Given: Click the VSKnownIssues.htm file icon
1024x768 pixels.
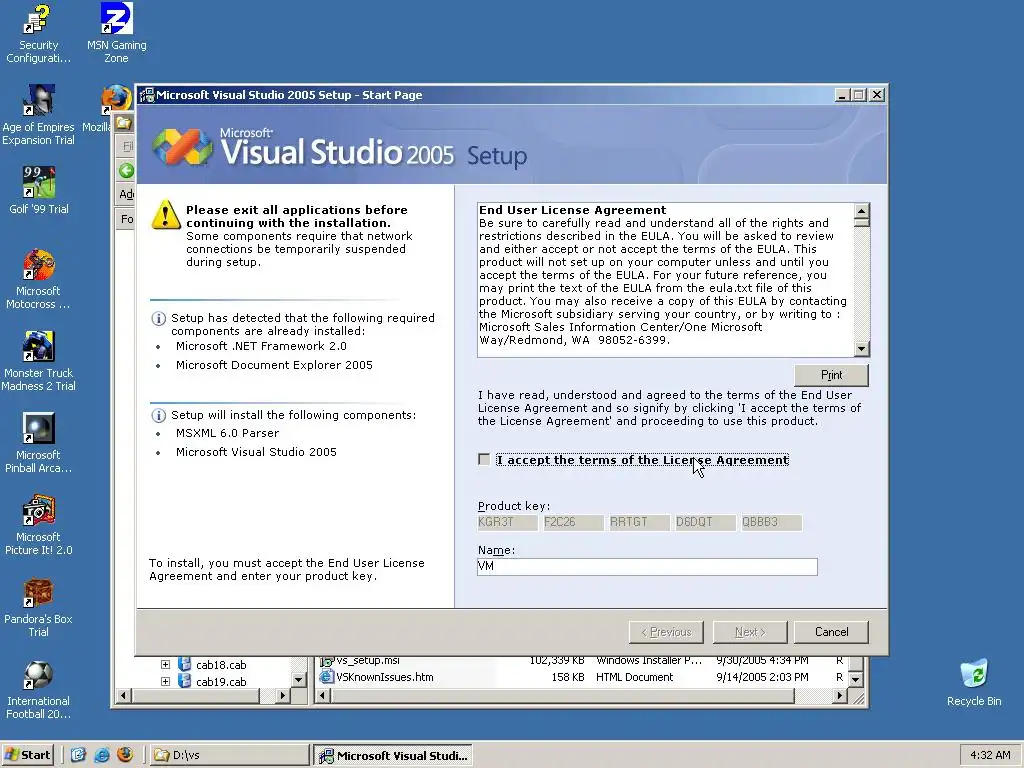Looking at the screenshot, I should pos(326,677).
